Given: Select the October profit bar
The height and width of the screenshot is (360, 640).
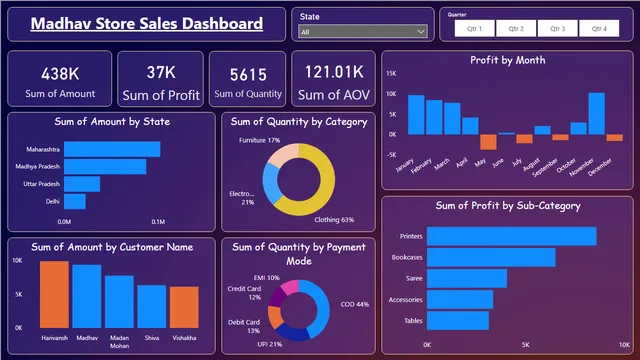Looking at the screenshot, I should tap(578, 129).
